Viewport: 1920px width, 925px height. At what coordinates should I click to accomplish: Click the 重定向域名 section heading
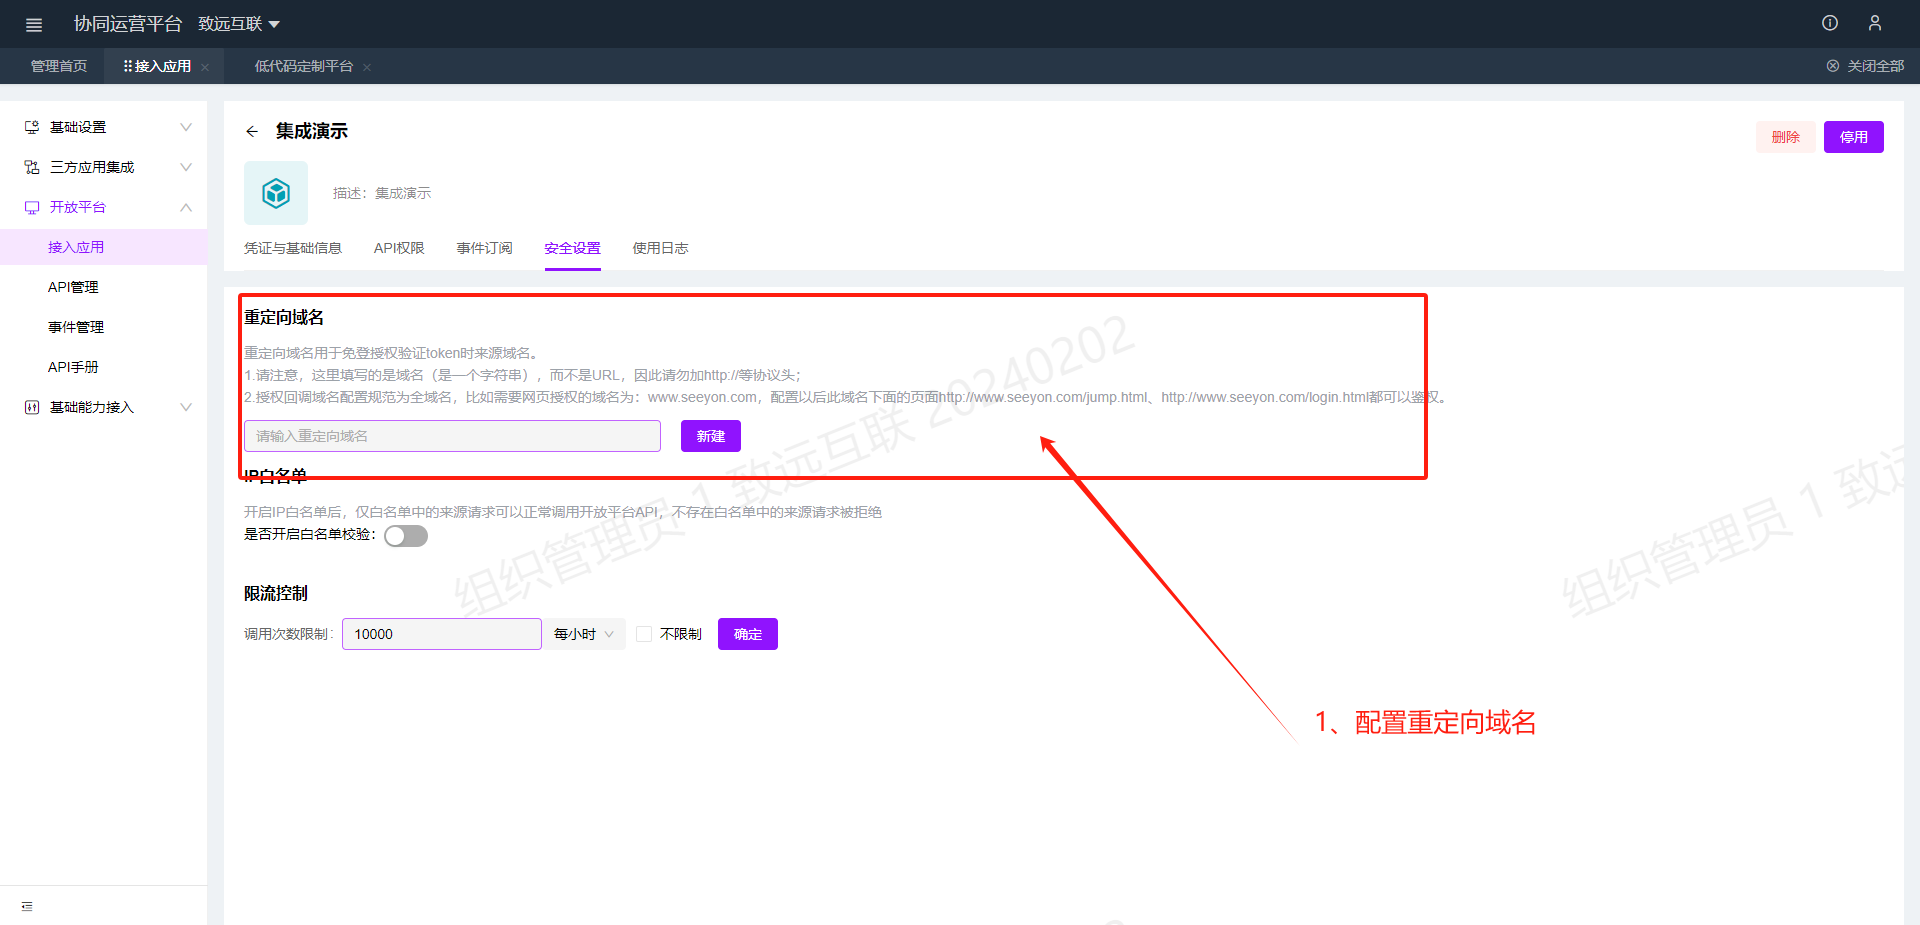(284, 317)
